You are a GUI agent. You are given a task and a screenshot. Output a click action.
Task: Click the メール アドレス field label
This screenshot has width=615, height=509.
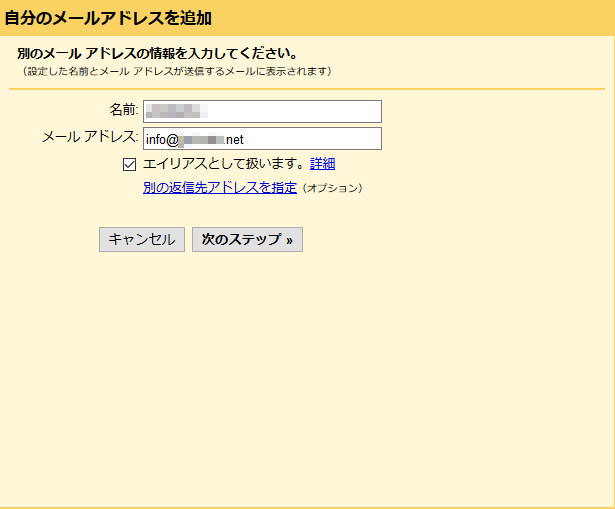90,136
